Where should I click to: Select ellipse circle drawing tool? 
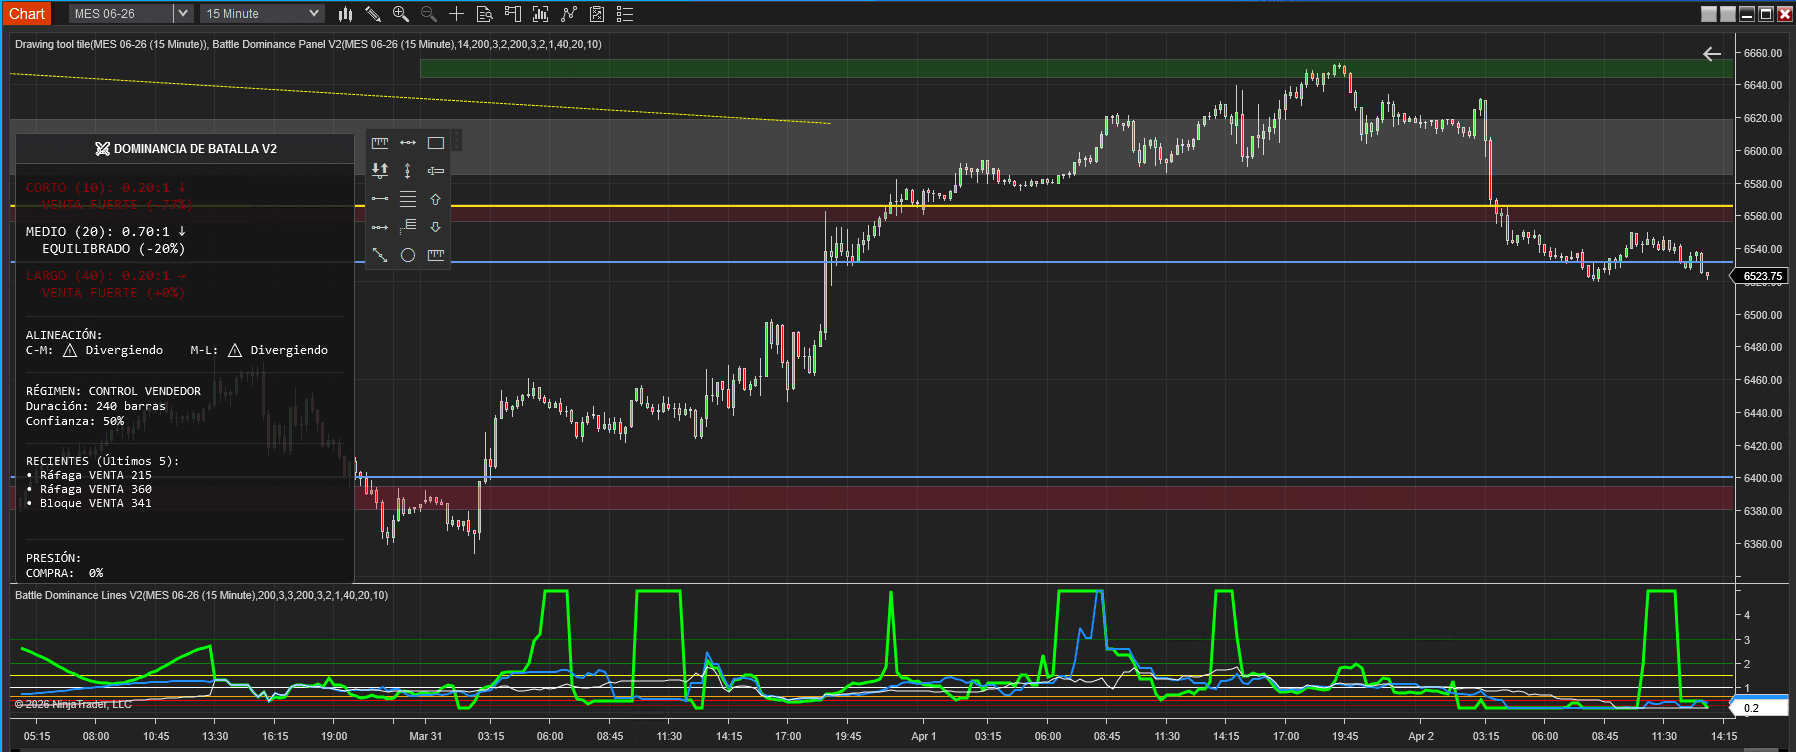[408, 255]
